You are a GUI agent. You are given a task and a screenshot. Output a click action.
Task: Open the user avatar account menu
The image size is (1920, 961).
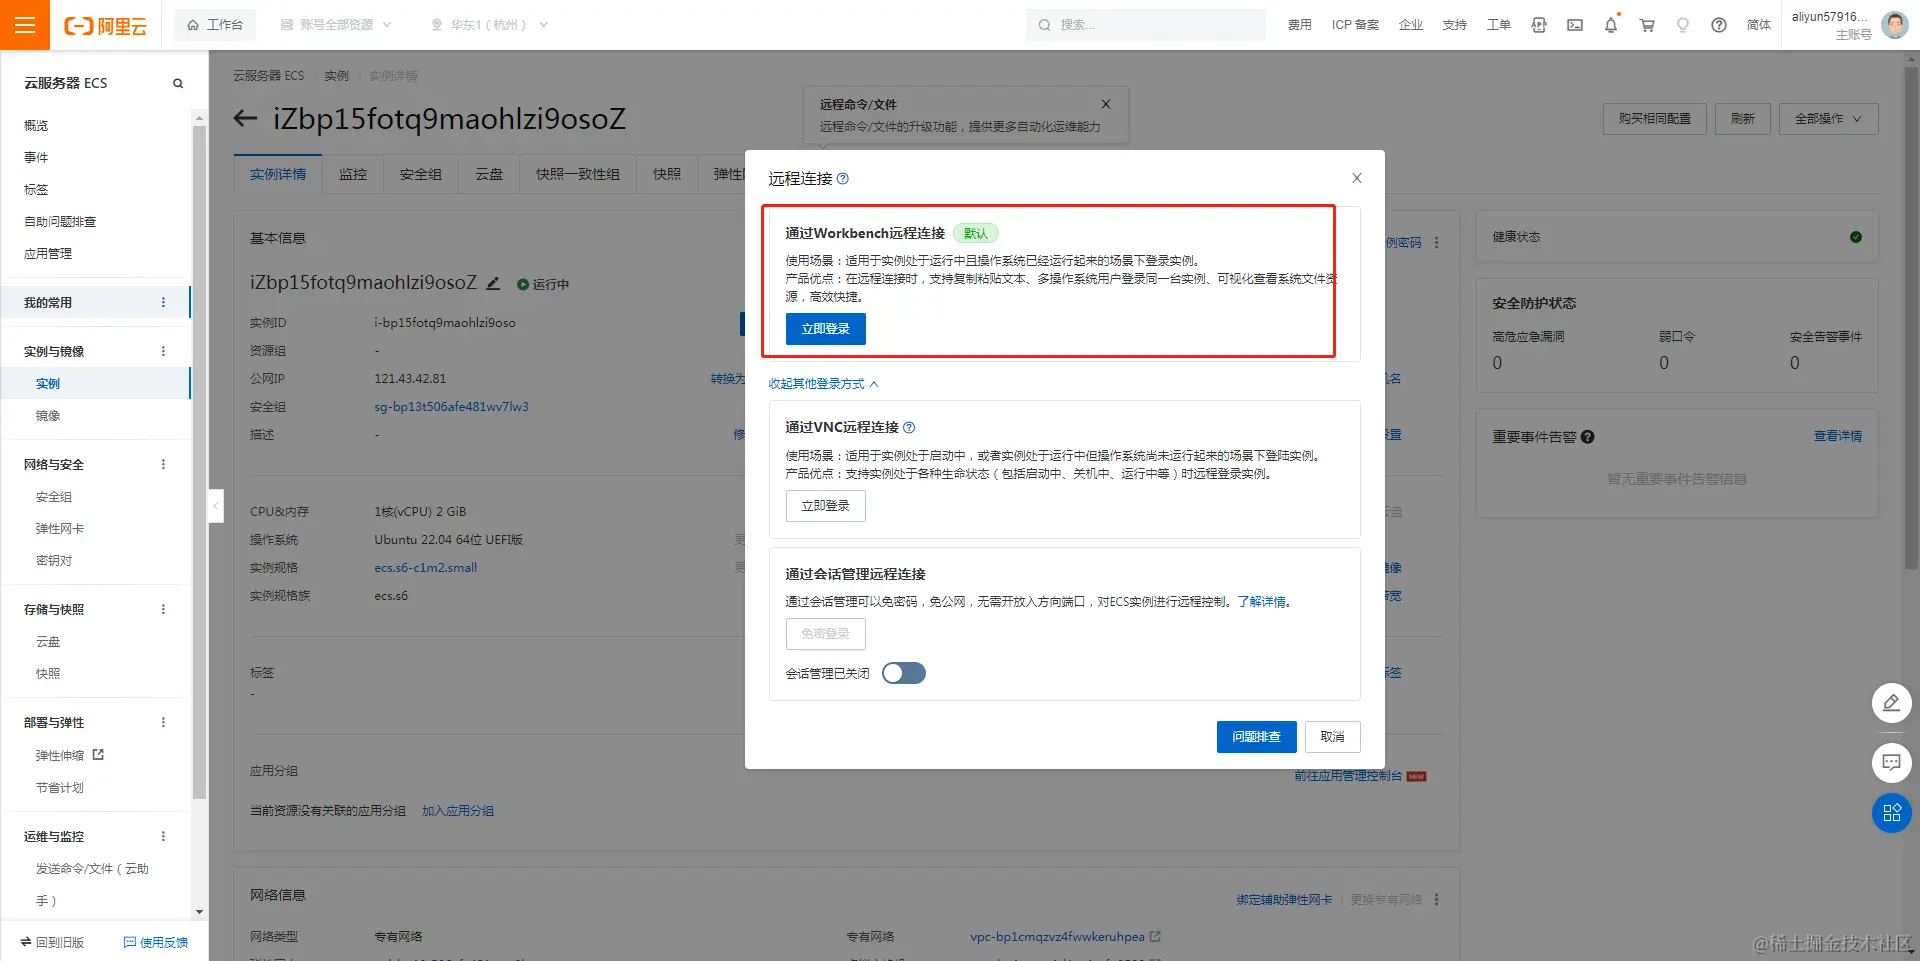(x=1895, y=25)
